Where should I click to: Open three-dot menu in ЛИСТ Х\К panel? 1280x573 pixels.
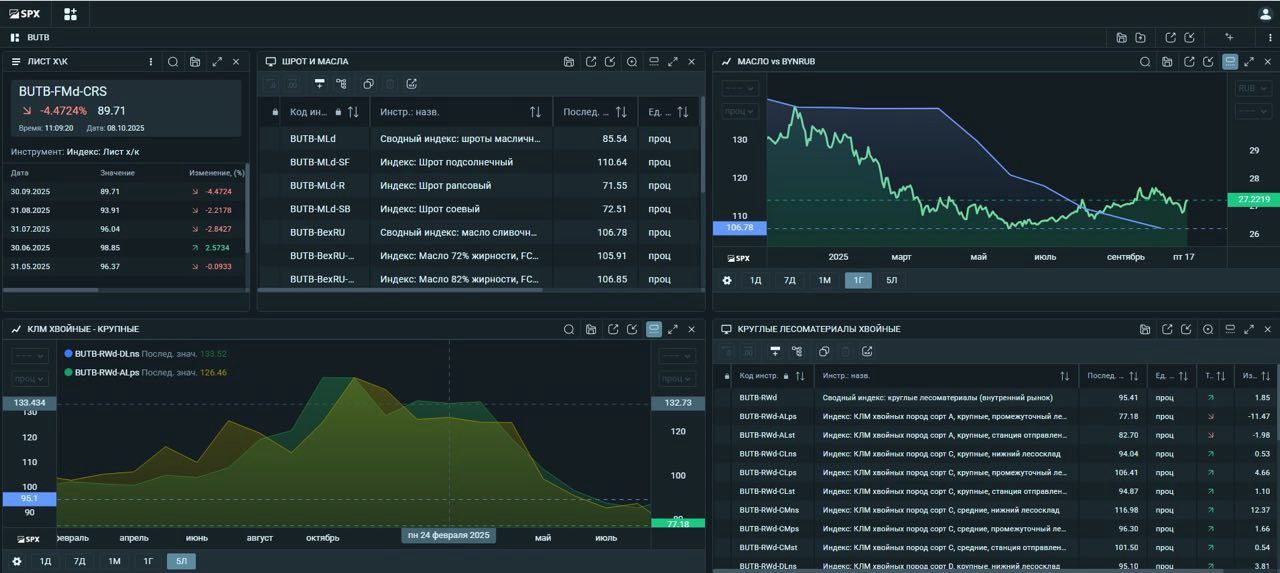151,61
